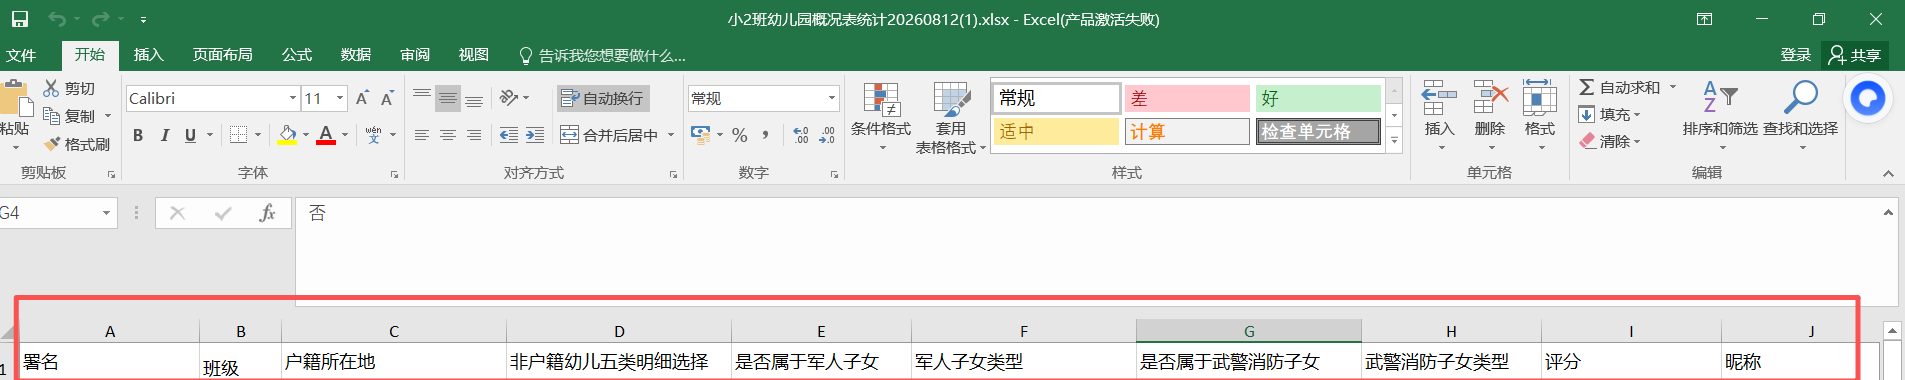Viewport: 1905px width, 380px height.
Task: Open 排序和筛选 sort and filter
Action: [1720, 116]
